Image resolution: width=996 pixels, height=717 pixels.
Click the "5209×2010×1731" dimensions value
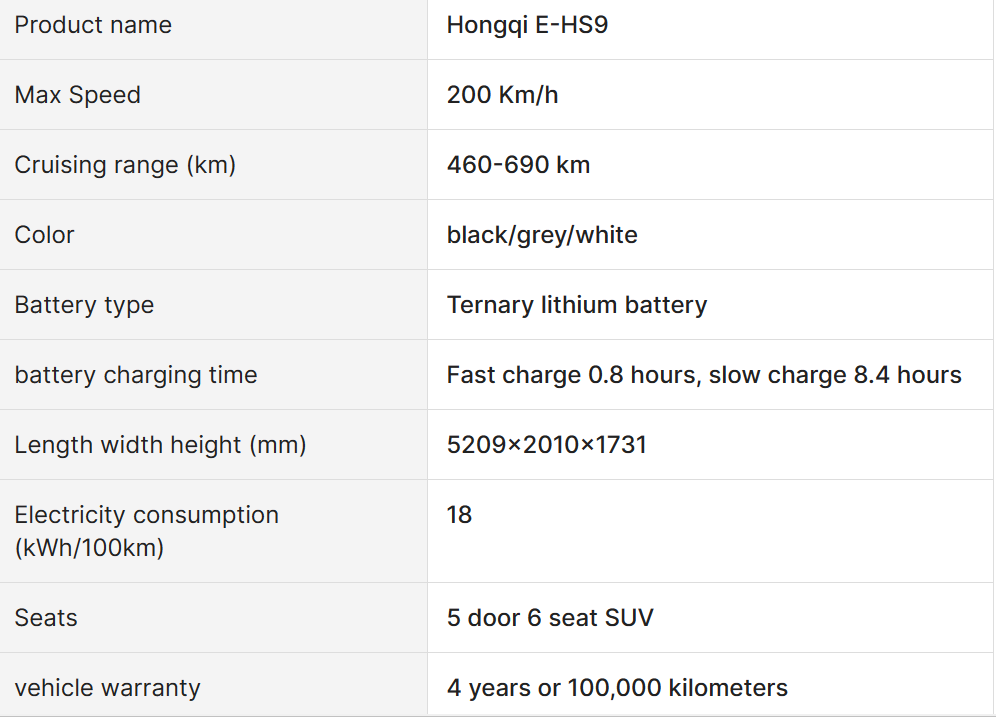547,445
